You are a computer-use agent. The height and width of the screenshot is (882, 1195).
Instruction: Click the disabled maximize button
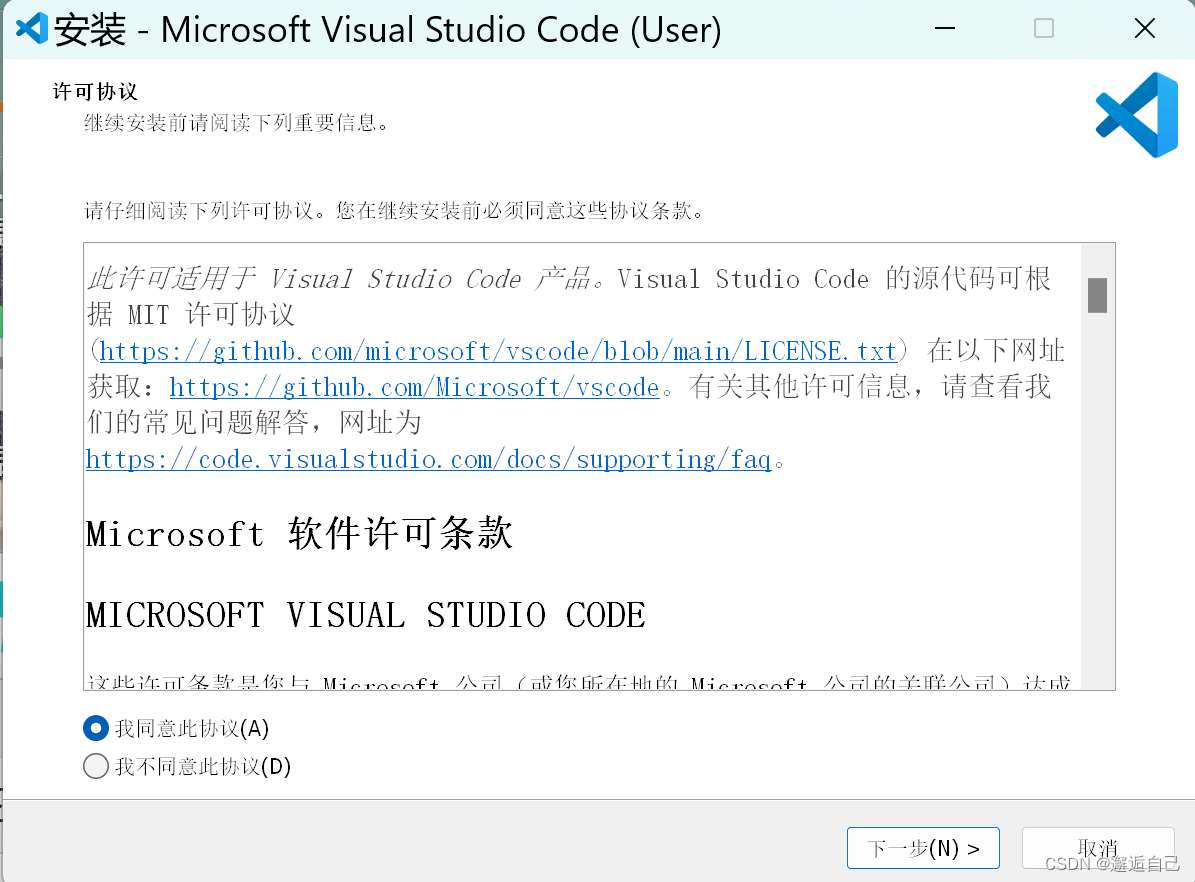(1044, 29)
